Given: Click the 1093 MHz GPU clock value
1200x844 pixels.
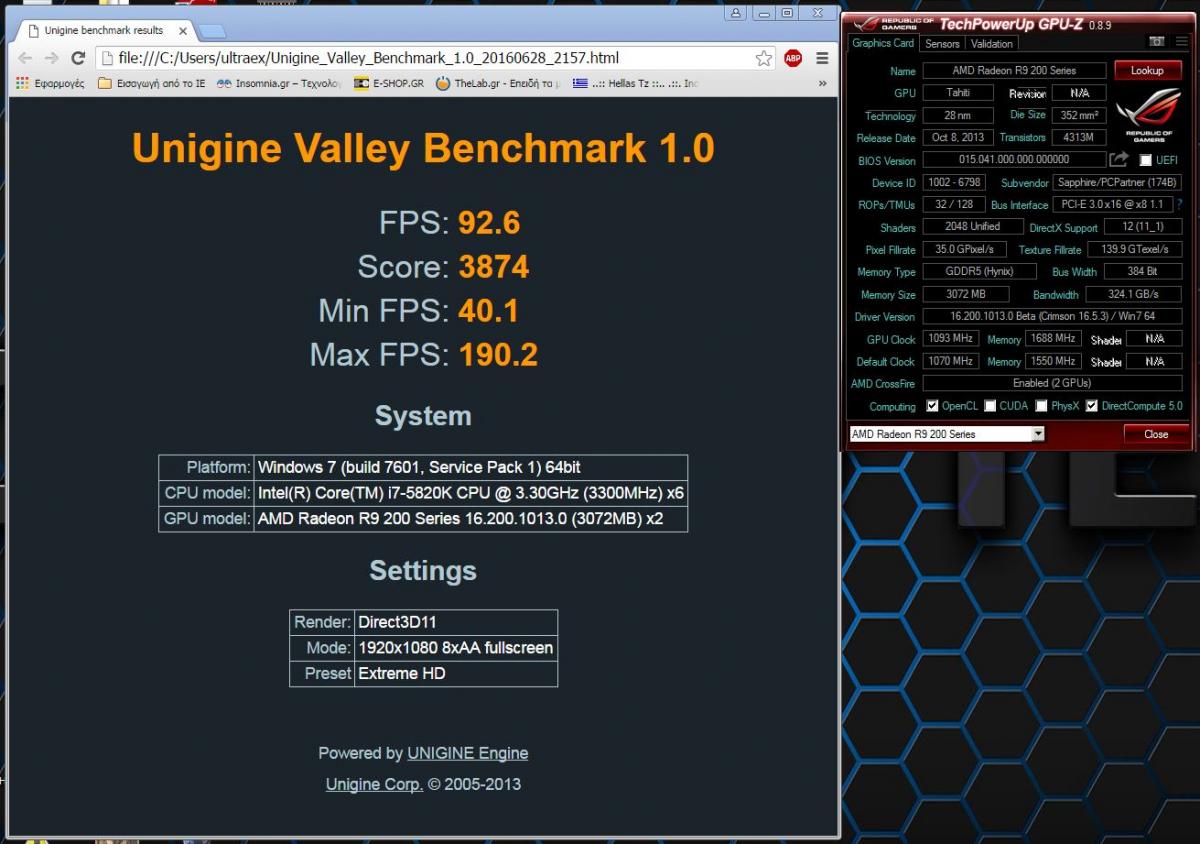Looking at the screenshot, I should pyautogui.click(x=950, y=338).
